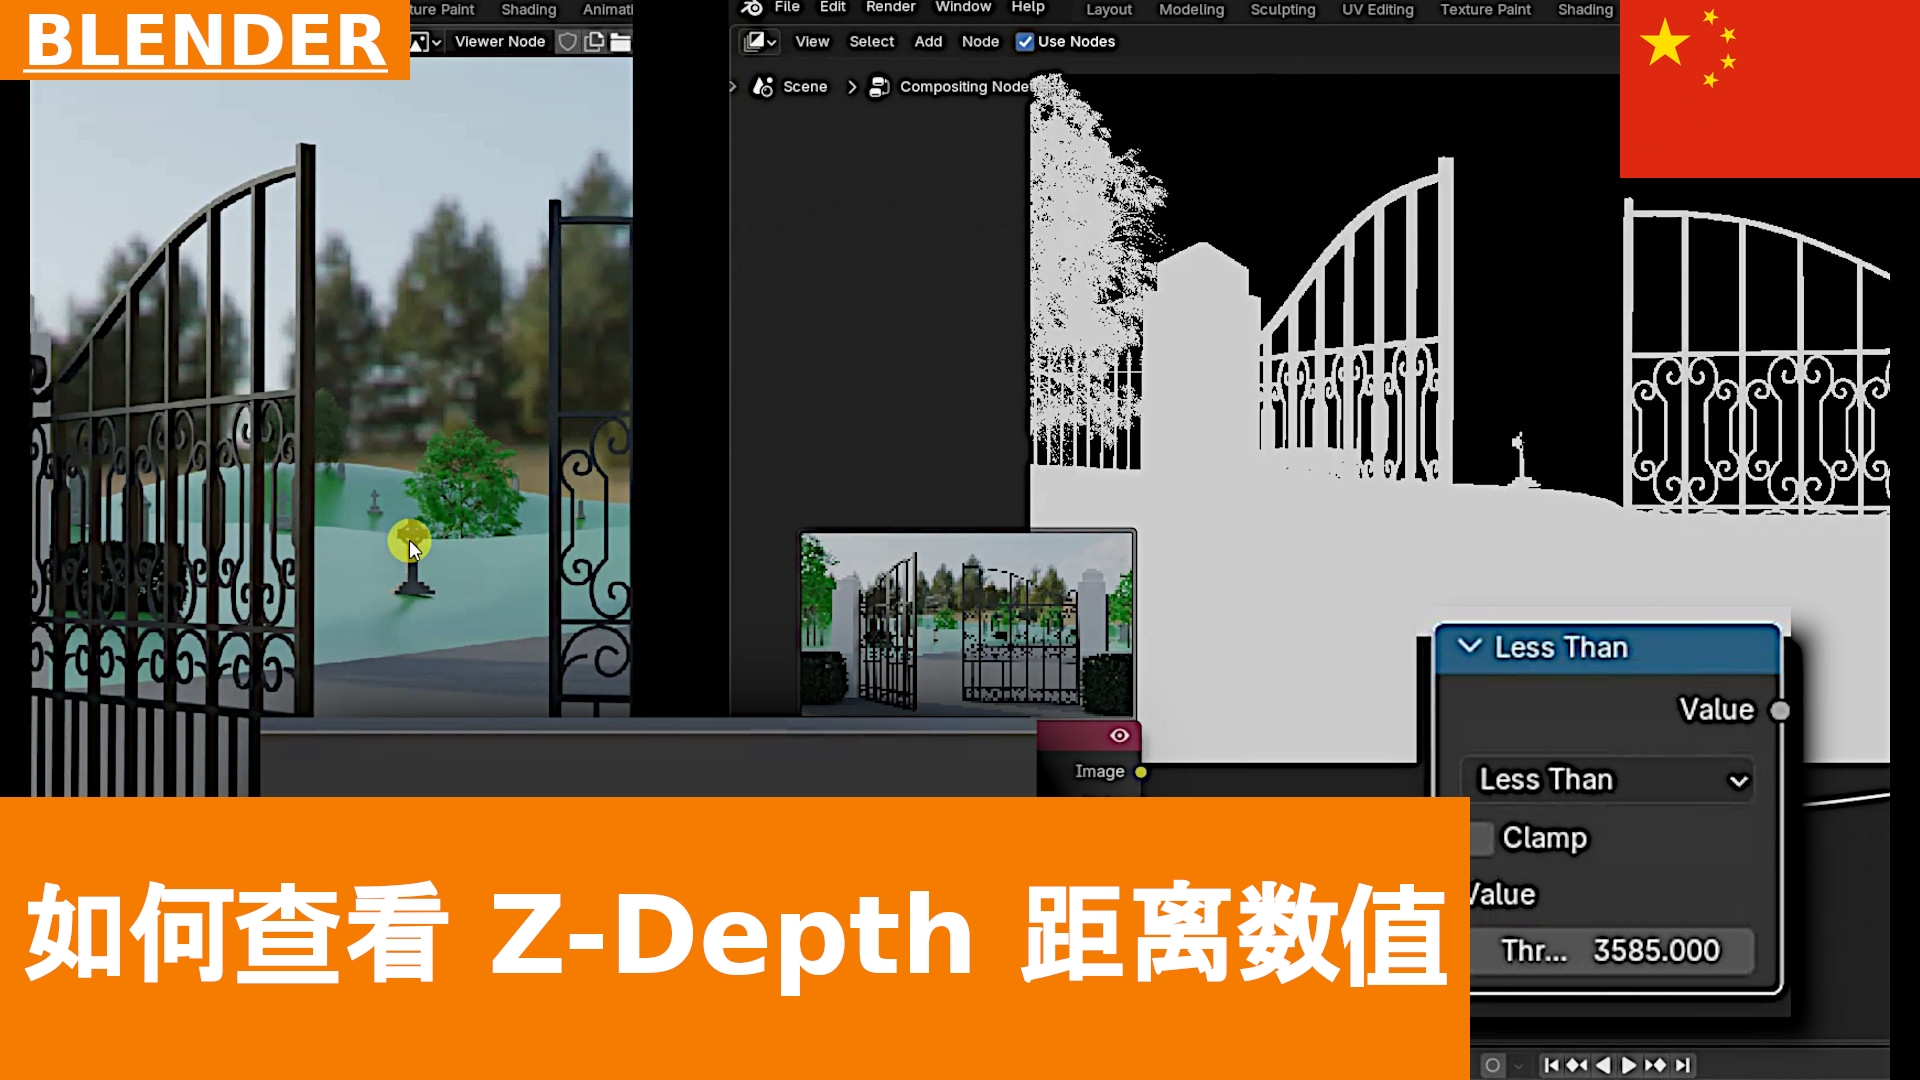Click the Compositing Nodetree breadcrumb icon
Viewport: 1920px width, 1080px height.
[879, 87]
